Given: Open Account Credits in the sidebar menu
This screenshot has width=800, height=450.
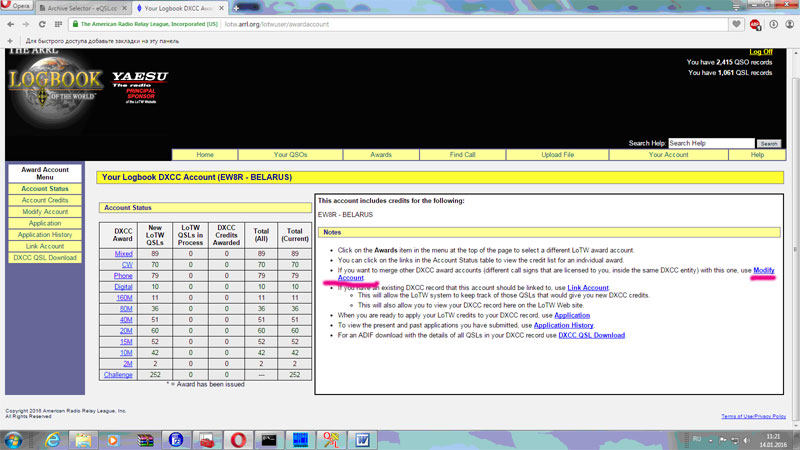Looking at the screenshot, I should (45, 200).
